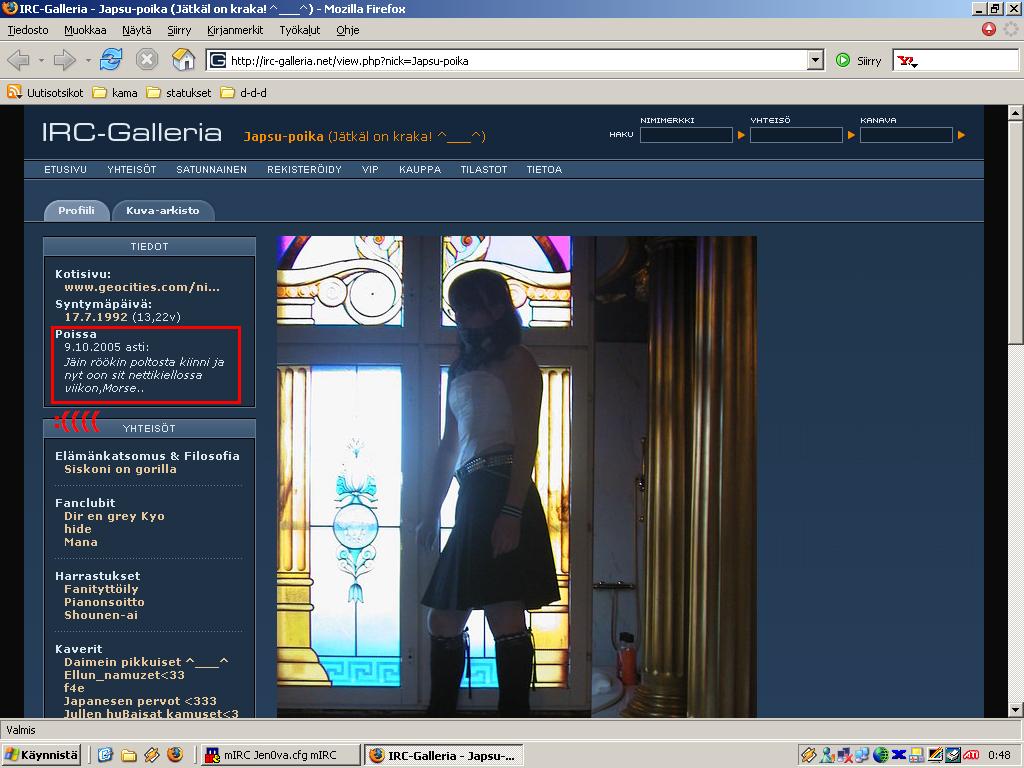Image resolution: width=1024 pixels, height=768 pixels.
Task: Click the orange arrow next to Yhteisö field
Action: (851, 135)
